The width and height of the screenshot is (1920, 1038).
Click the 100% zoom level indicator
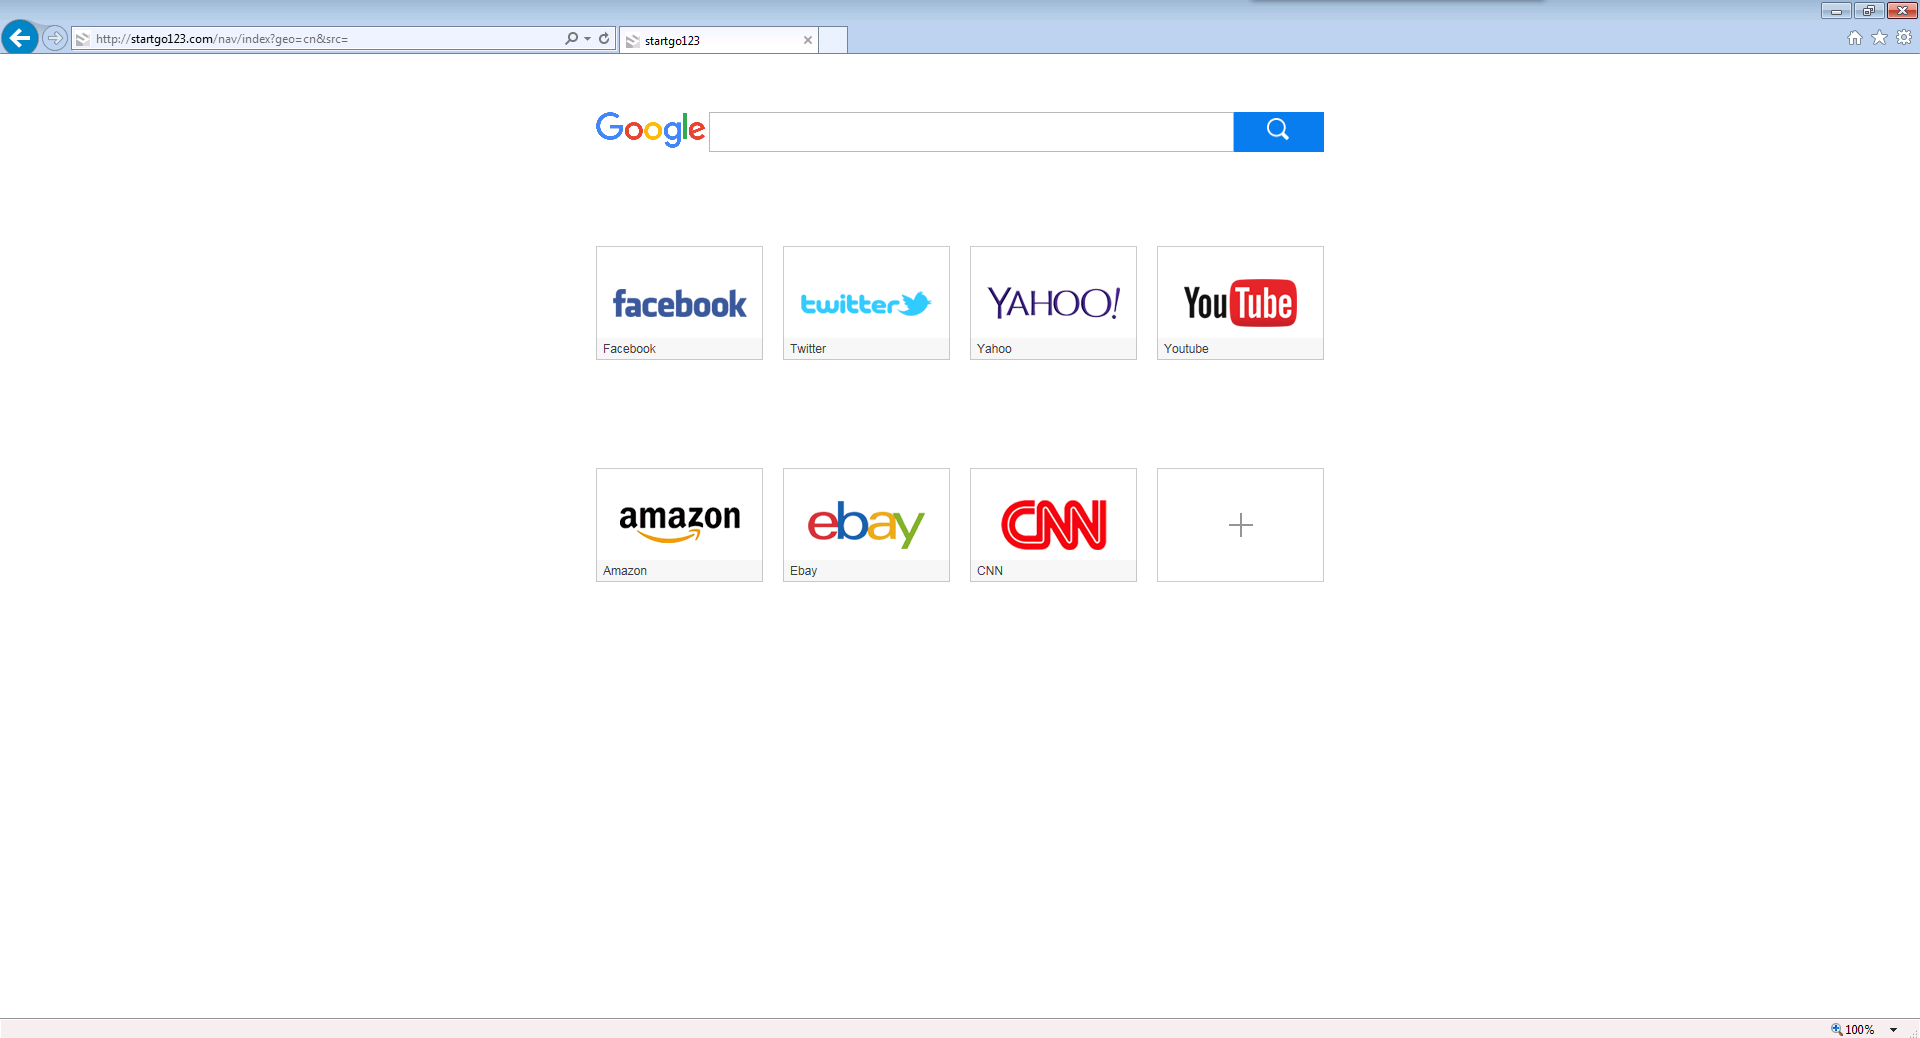click(x=1853, y=1029)
